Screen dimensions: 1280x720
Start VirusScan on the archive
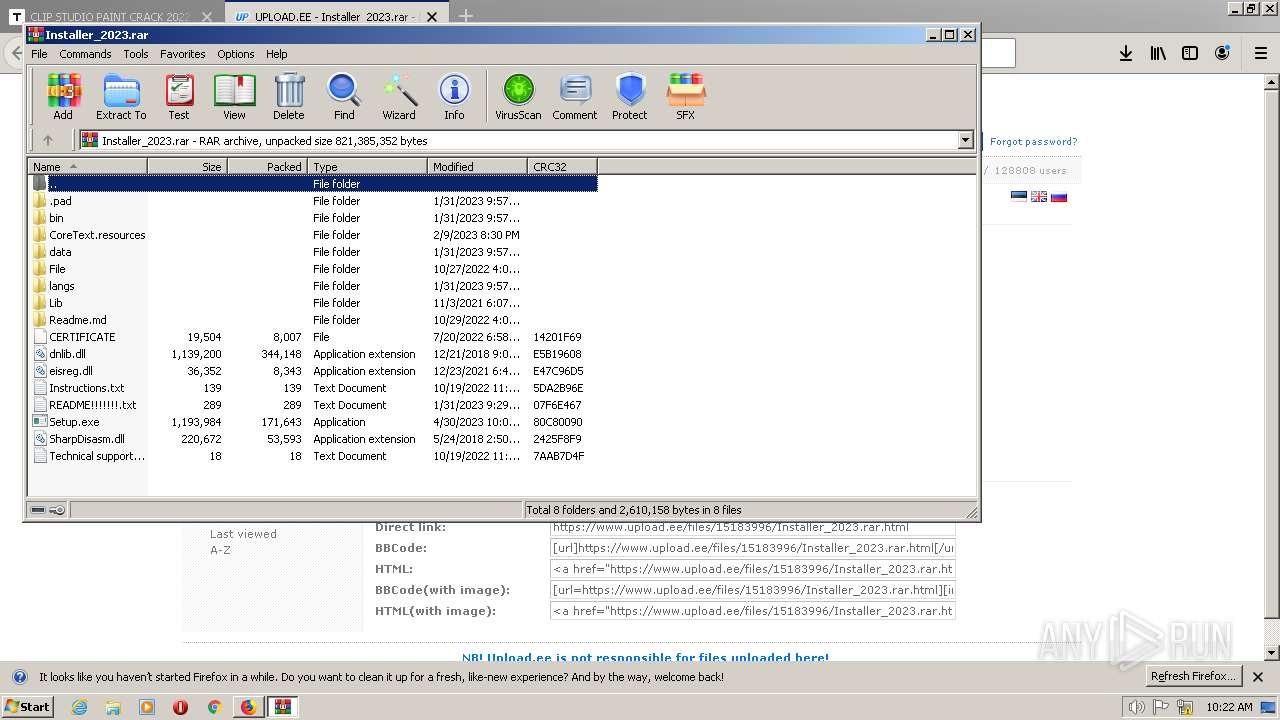point(518,97)
